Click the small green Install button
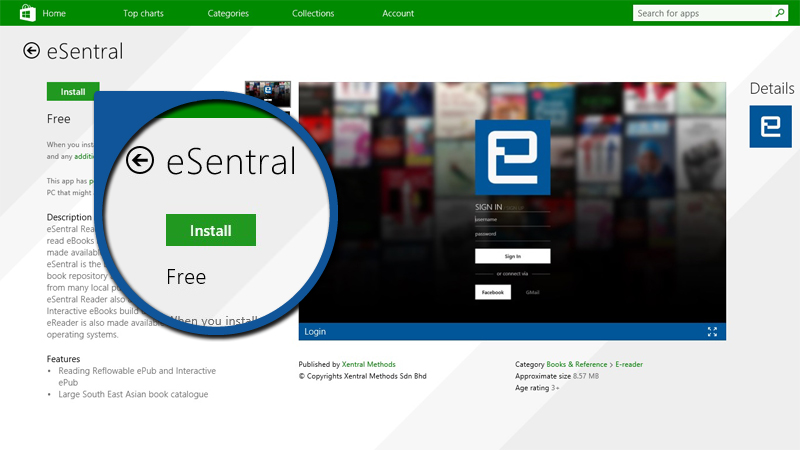The image size is (800, 450). (73, 91)
